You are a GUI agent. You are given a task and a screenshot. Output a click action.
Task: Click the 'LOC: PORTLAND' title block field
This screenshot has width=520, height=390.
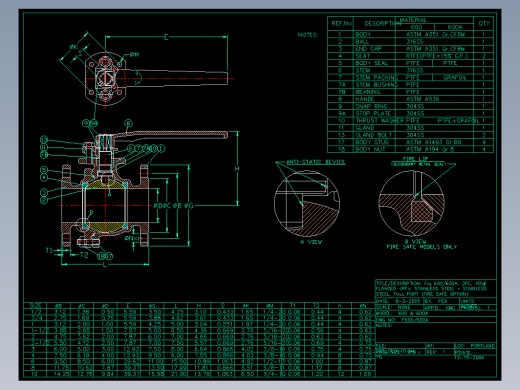[x=475, y=346]
